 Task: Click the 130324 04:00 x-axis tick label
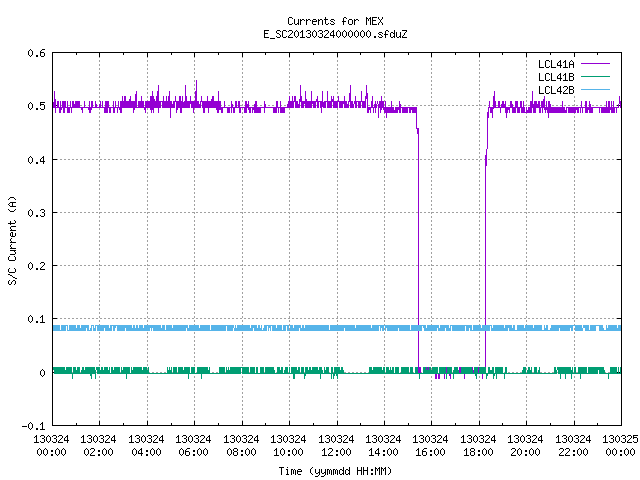(146, 446)
